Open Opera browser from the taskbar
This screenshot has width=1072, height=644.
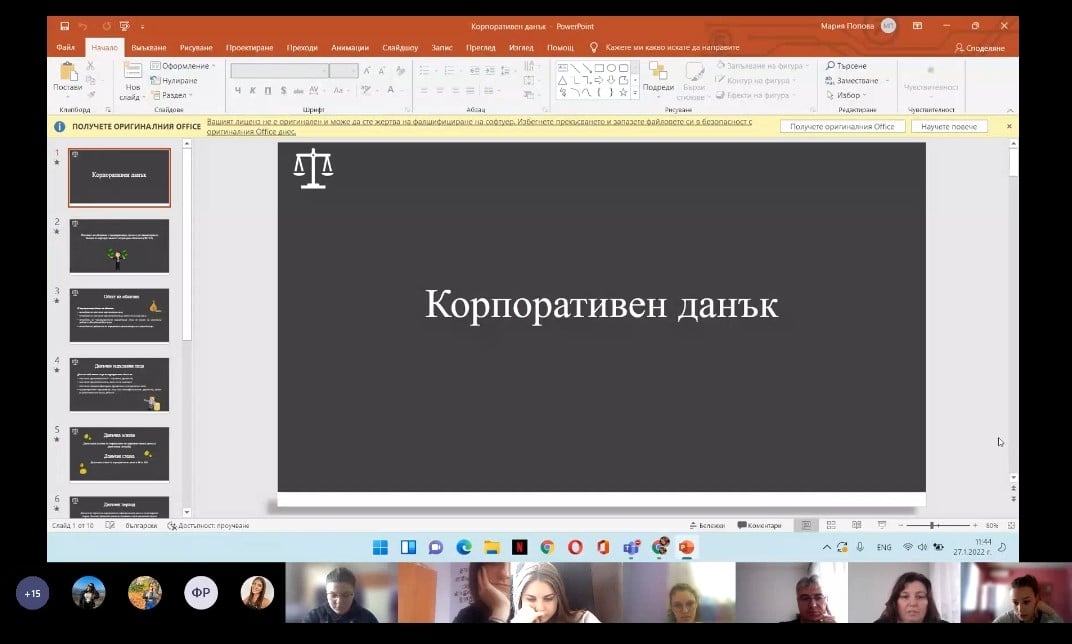click(x=575, y=547)
